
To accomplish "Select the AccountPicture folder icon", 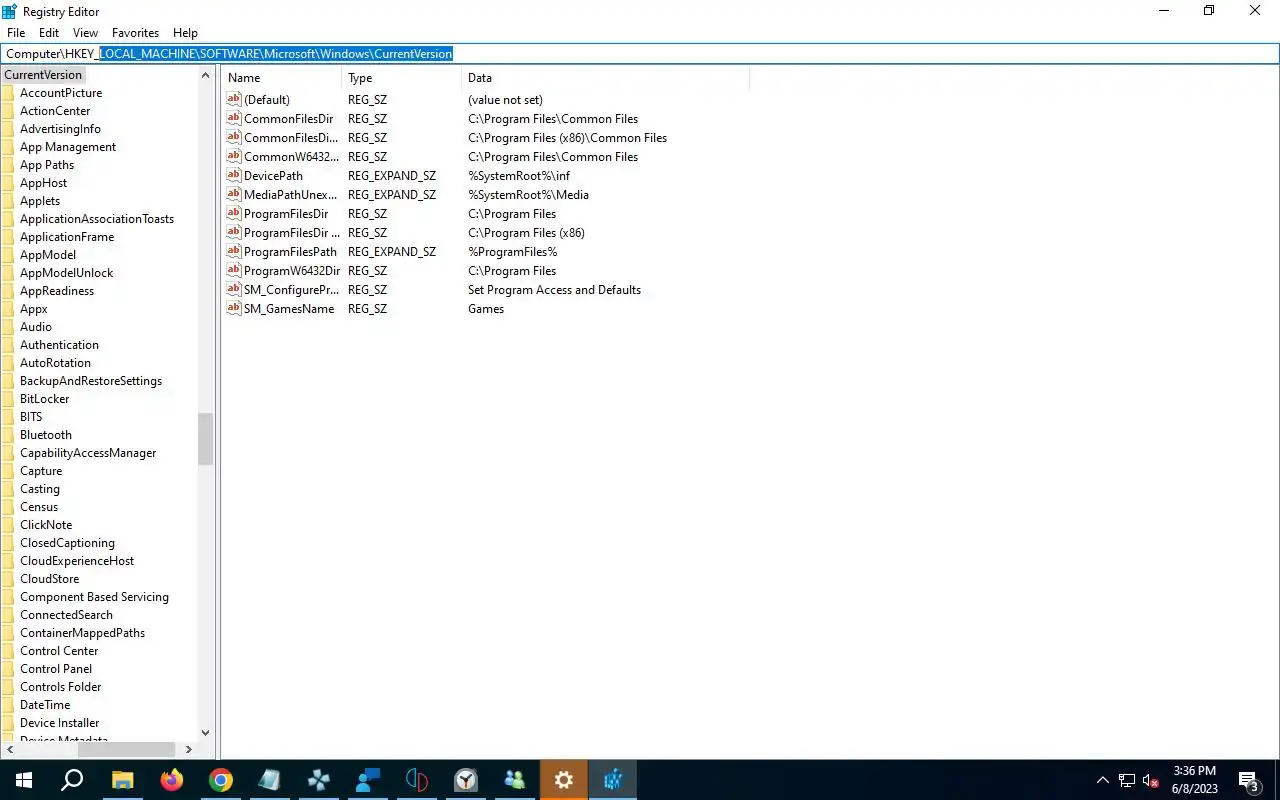I will point(8,93).
